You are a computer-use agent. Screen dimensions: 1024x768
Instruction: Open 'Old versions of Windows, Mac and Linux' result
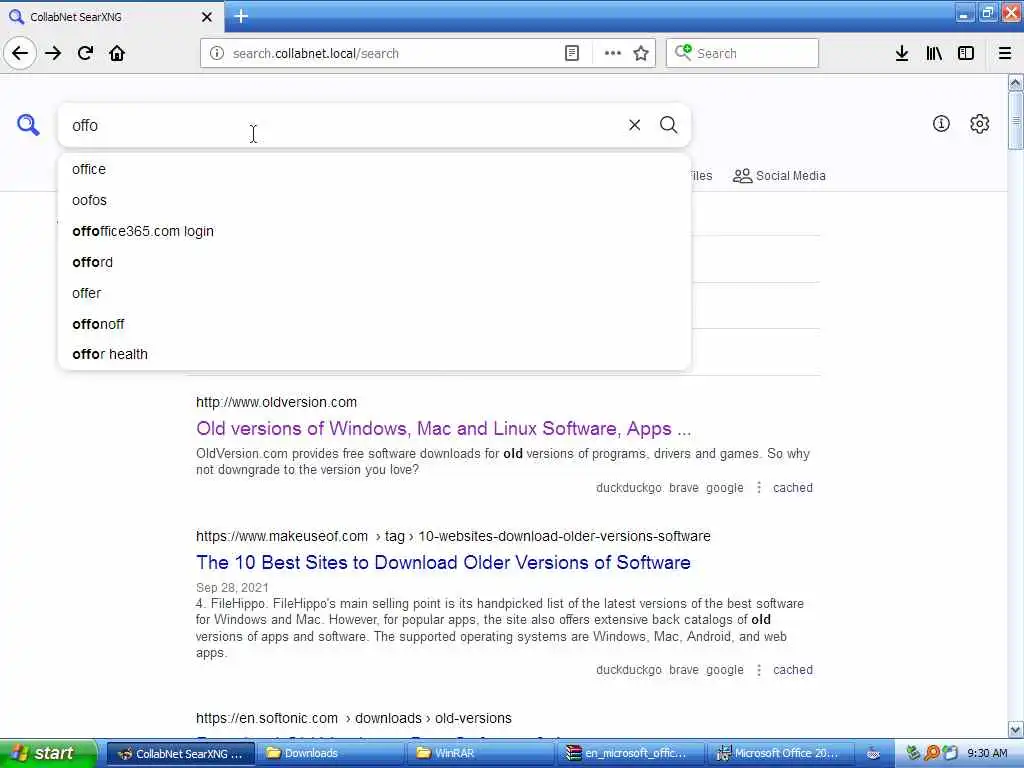pyautogui.click(x=443, y=428)
